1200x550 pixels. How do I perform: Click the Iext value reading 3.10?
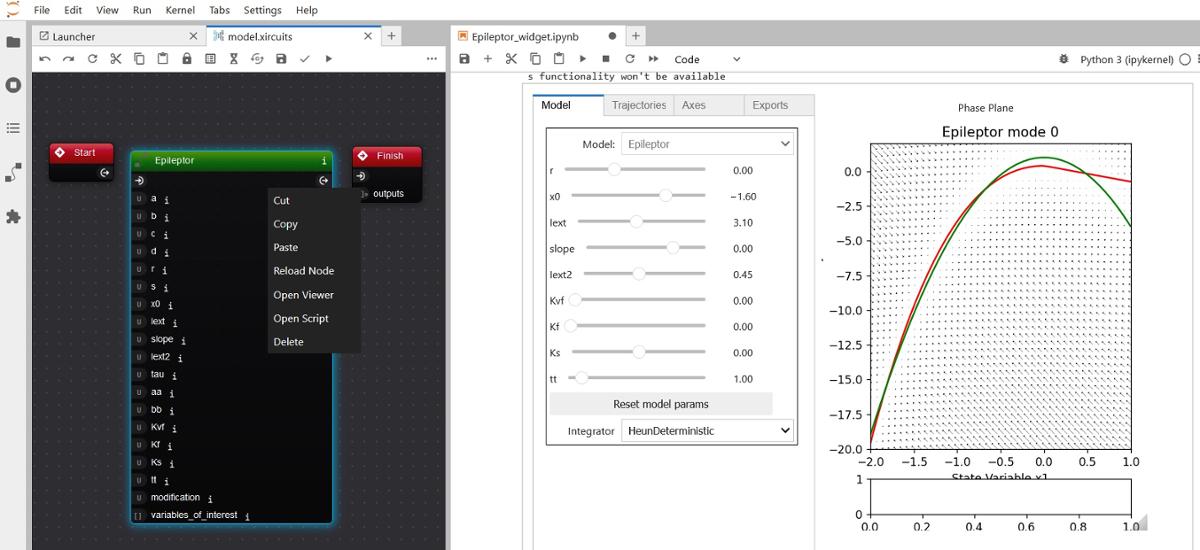point(742,223)
